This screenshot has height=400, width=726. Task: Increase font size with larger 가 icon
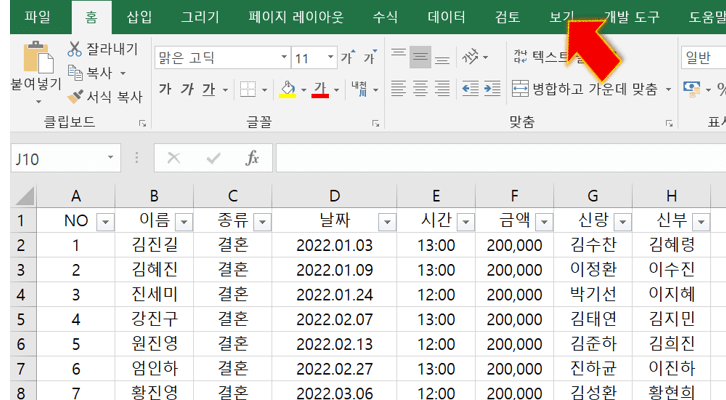point(348,57)
